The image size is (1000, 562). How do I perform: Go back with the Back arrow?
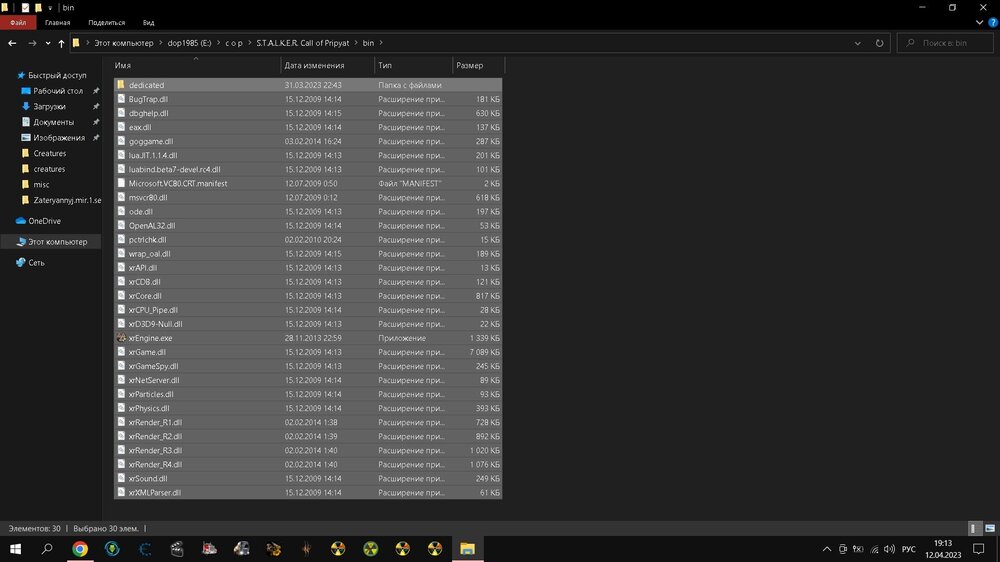tap(12, 43)
